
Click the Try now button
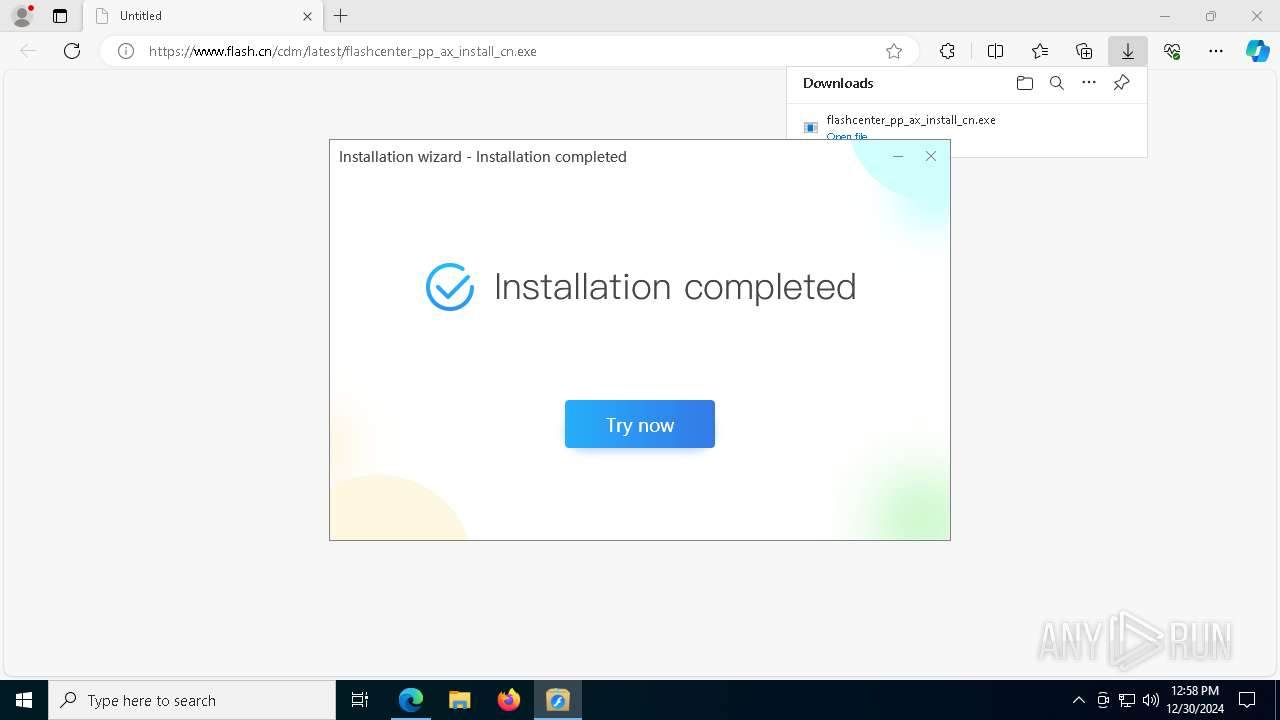click(640, 424)
